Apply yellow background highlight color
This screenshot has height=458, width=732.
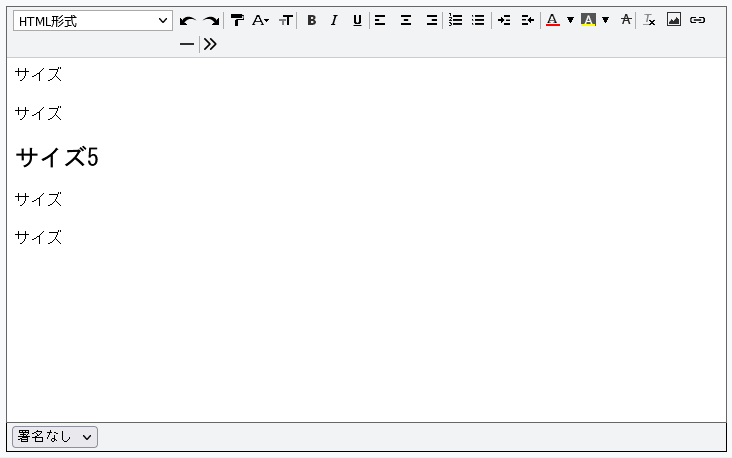(x=588, y=20)
